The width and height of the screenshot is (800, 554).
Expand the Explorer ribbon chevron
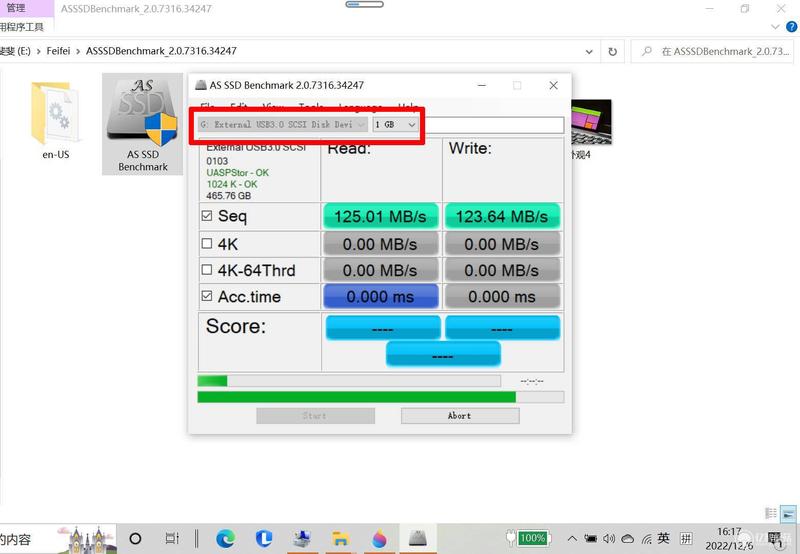(775, 27)
